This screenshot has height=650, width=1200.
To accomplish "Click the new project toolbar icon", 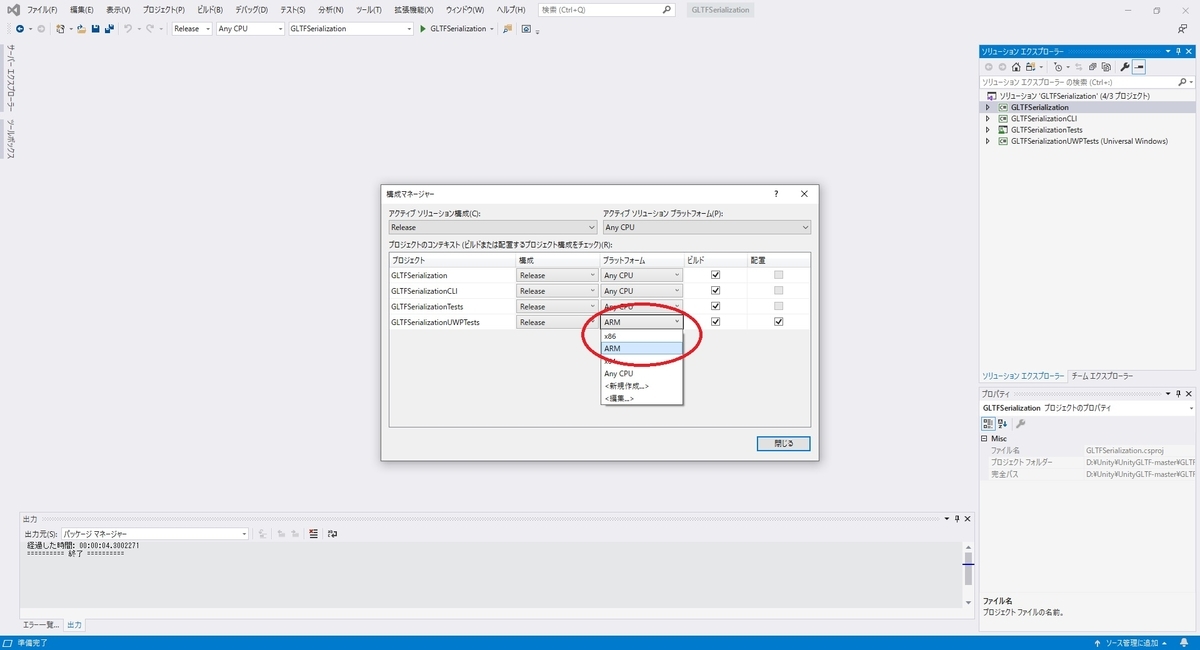I will [x=61, y=28].
